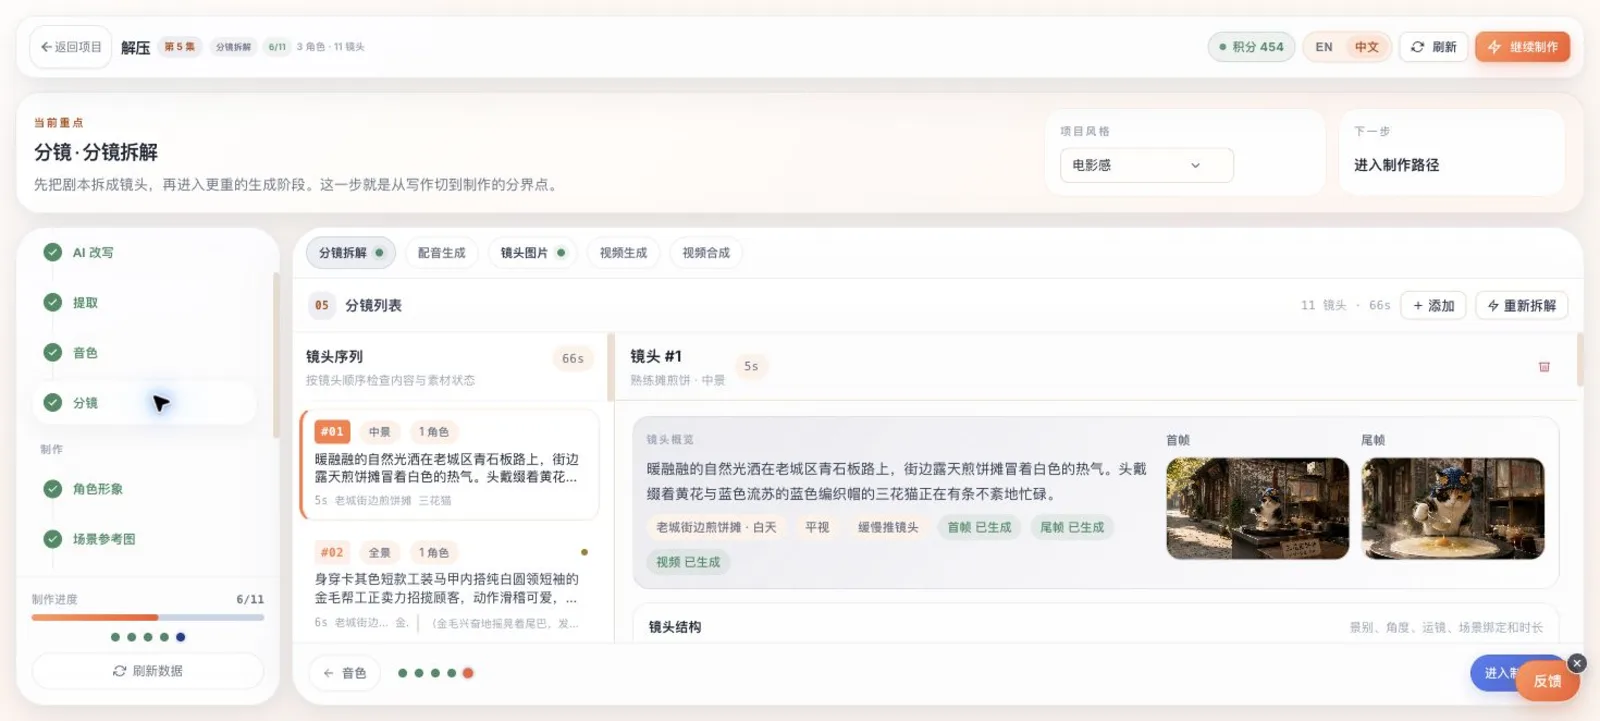Open the 积分 454 points badge
This screenshot has height=721, width=1600.
[x=1251, y=47]
